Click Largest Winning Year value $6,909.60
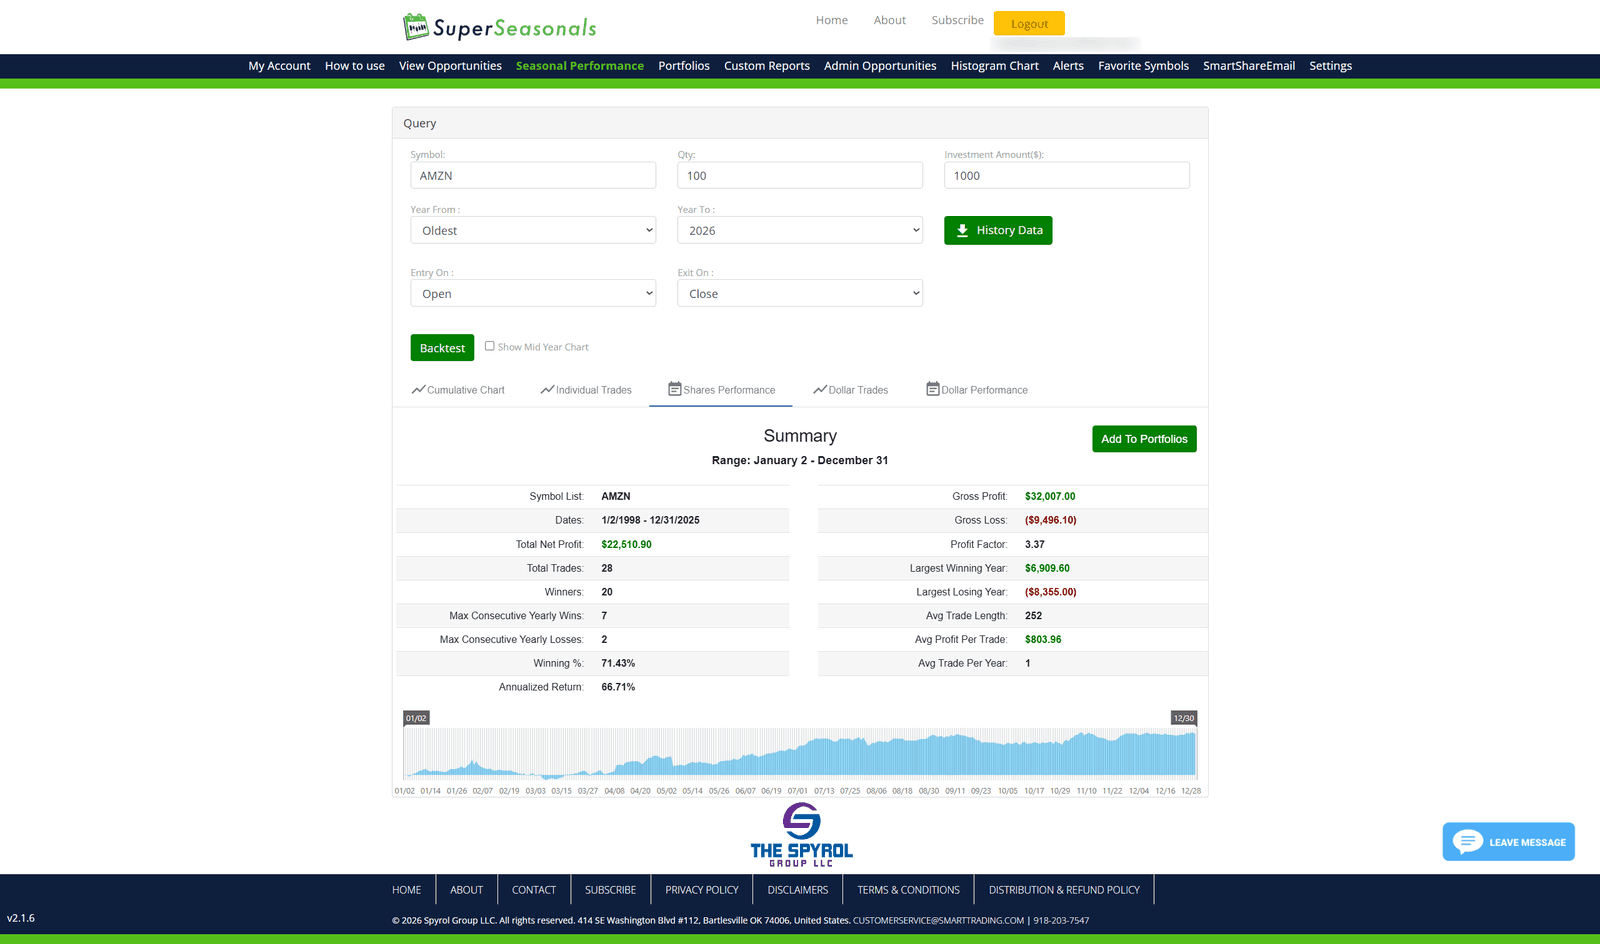This screenshot has width=1600, height=944. coord(1047,568)
